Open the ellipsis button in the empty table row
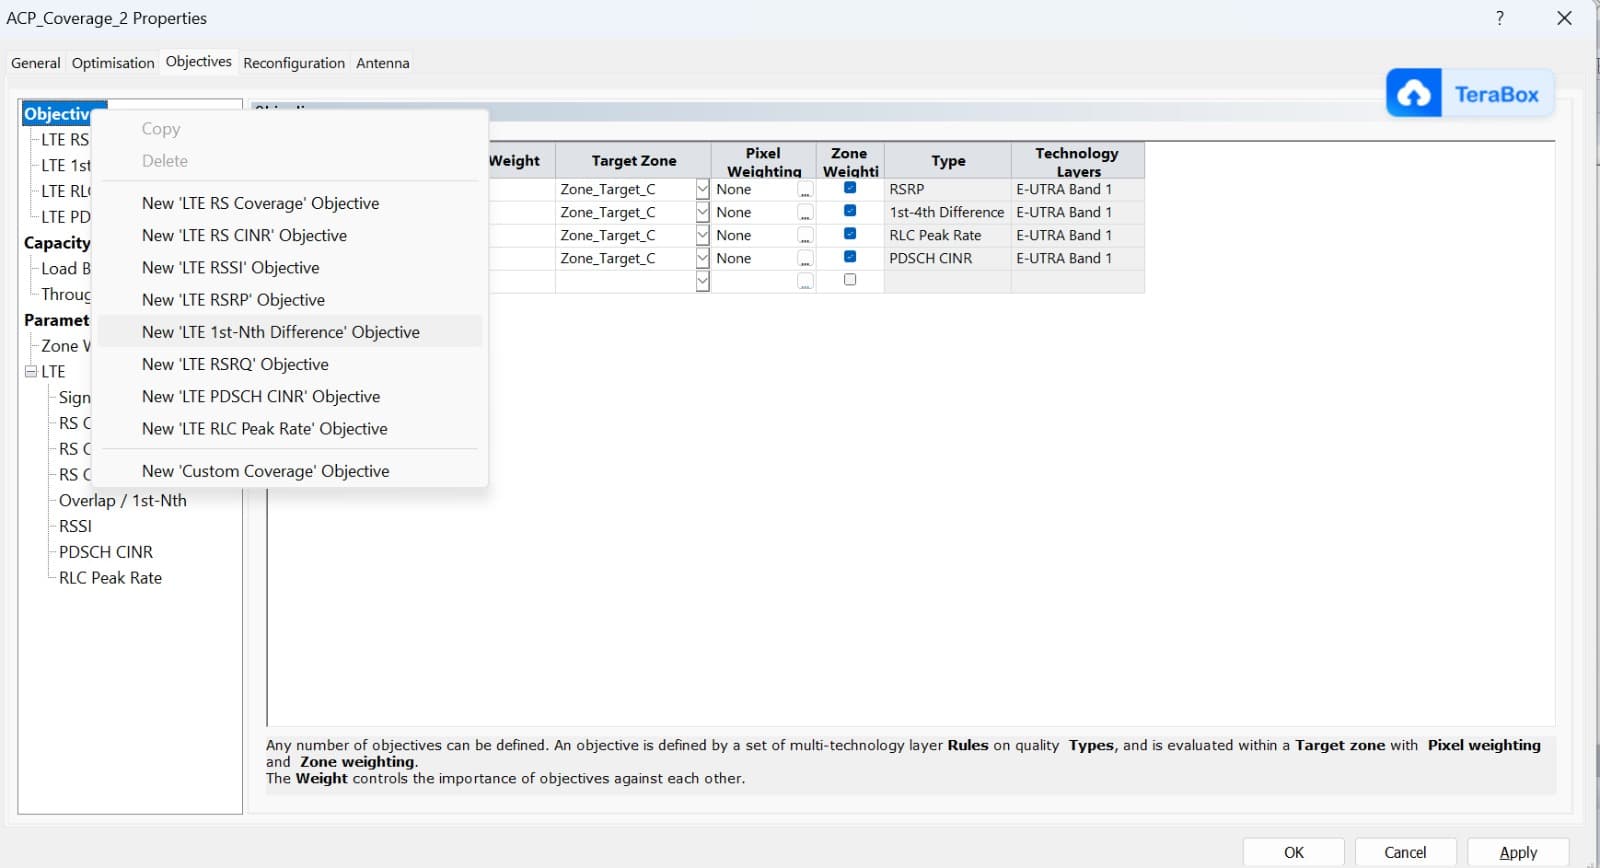 (805, 282)
